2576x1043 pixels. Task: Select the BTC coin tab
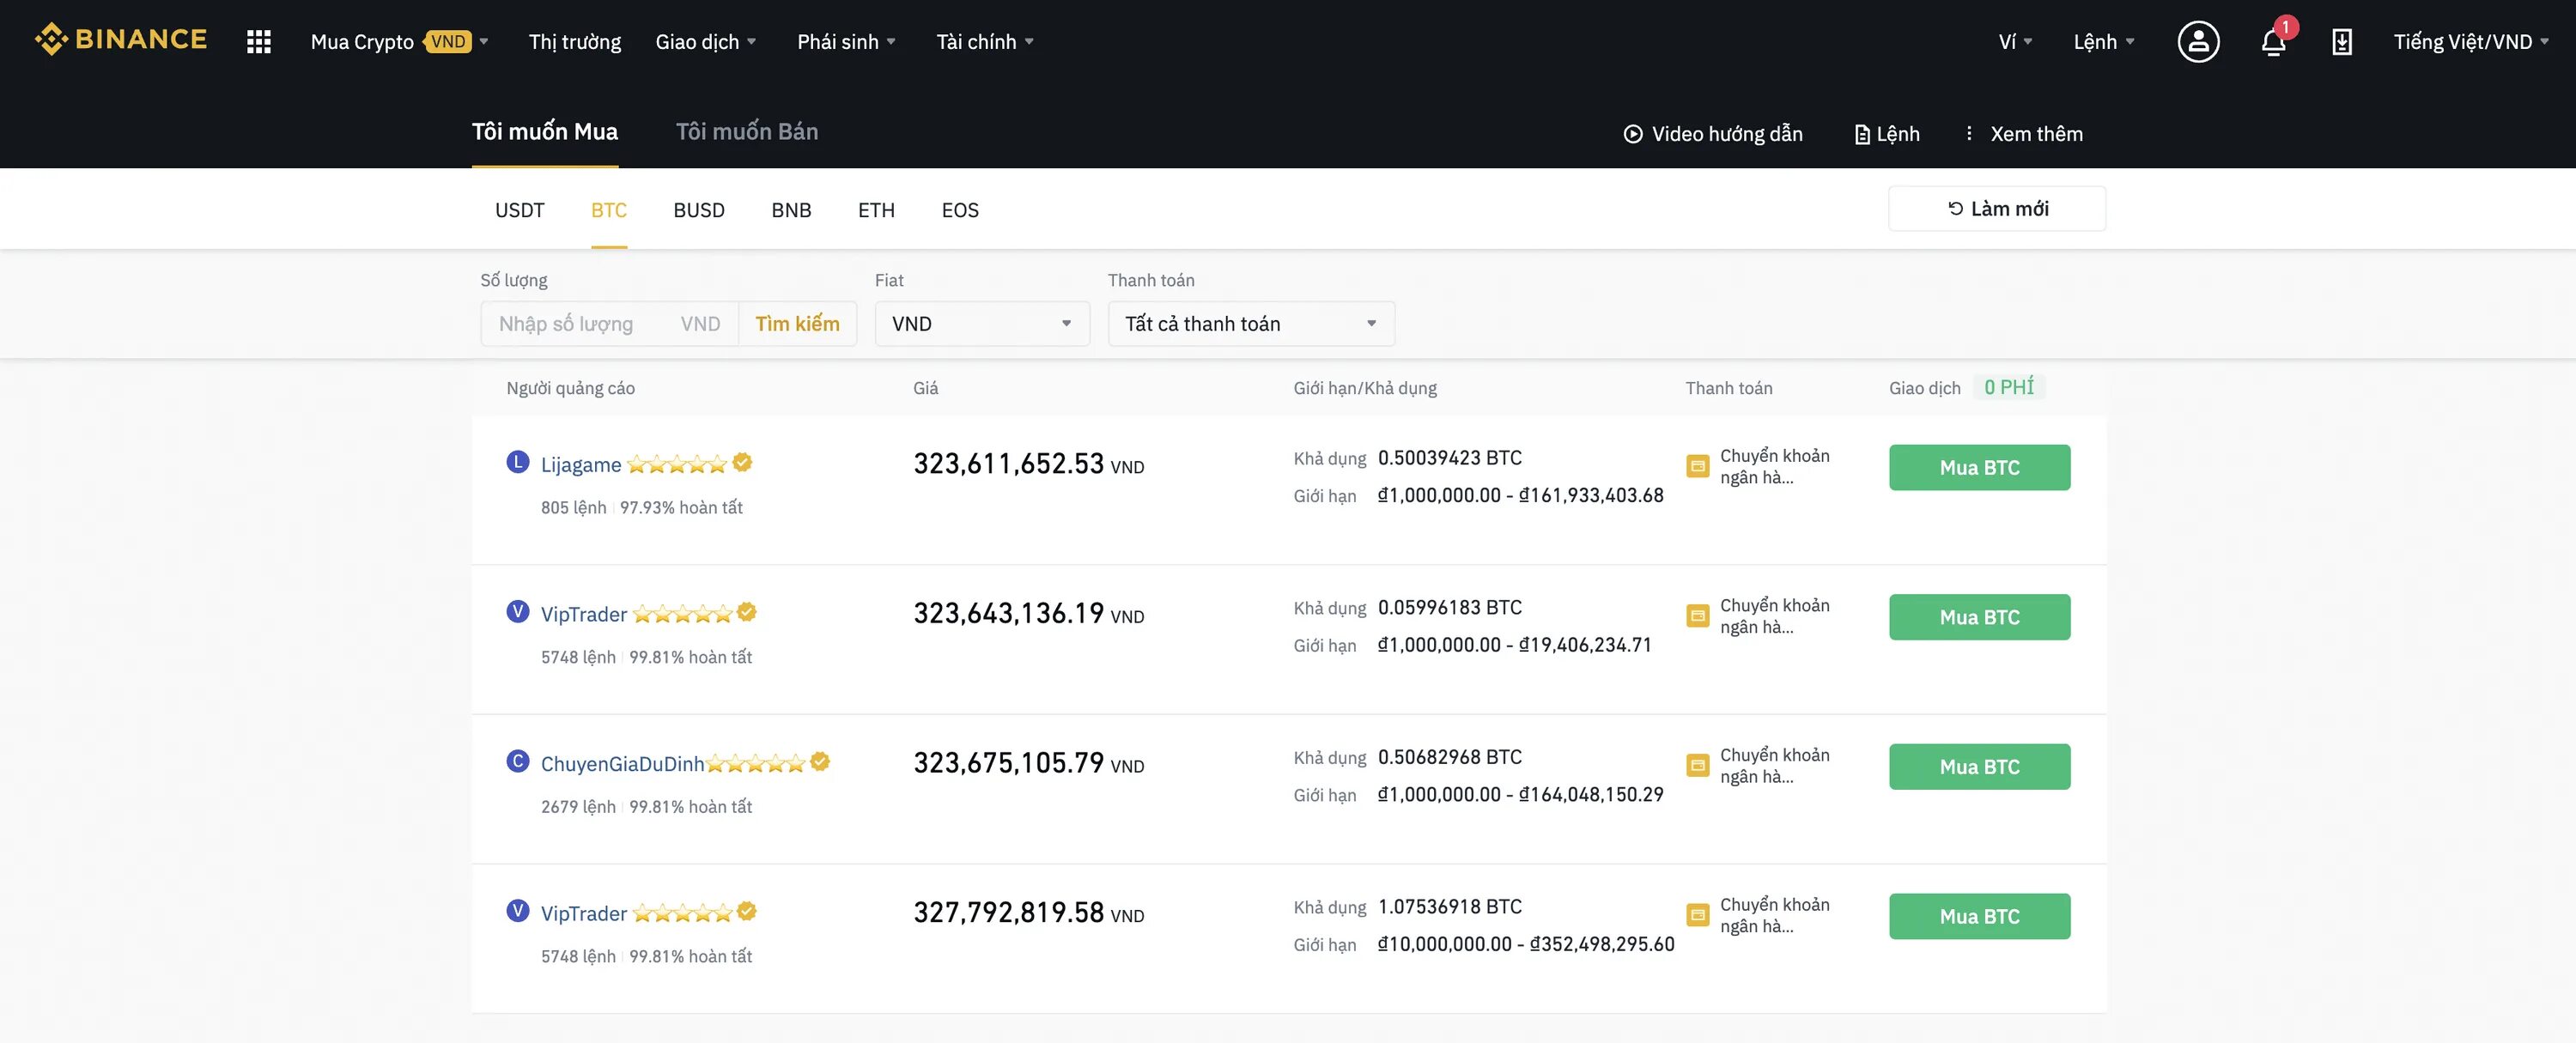pos(609,210)
